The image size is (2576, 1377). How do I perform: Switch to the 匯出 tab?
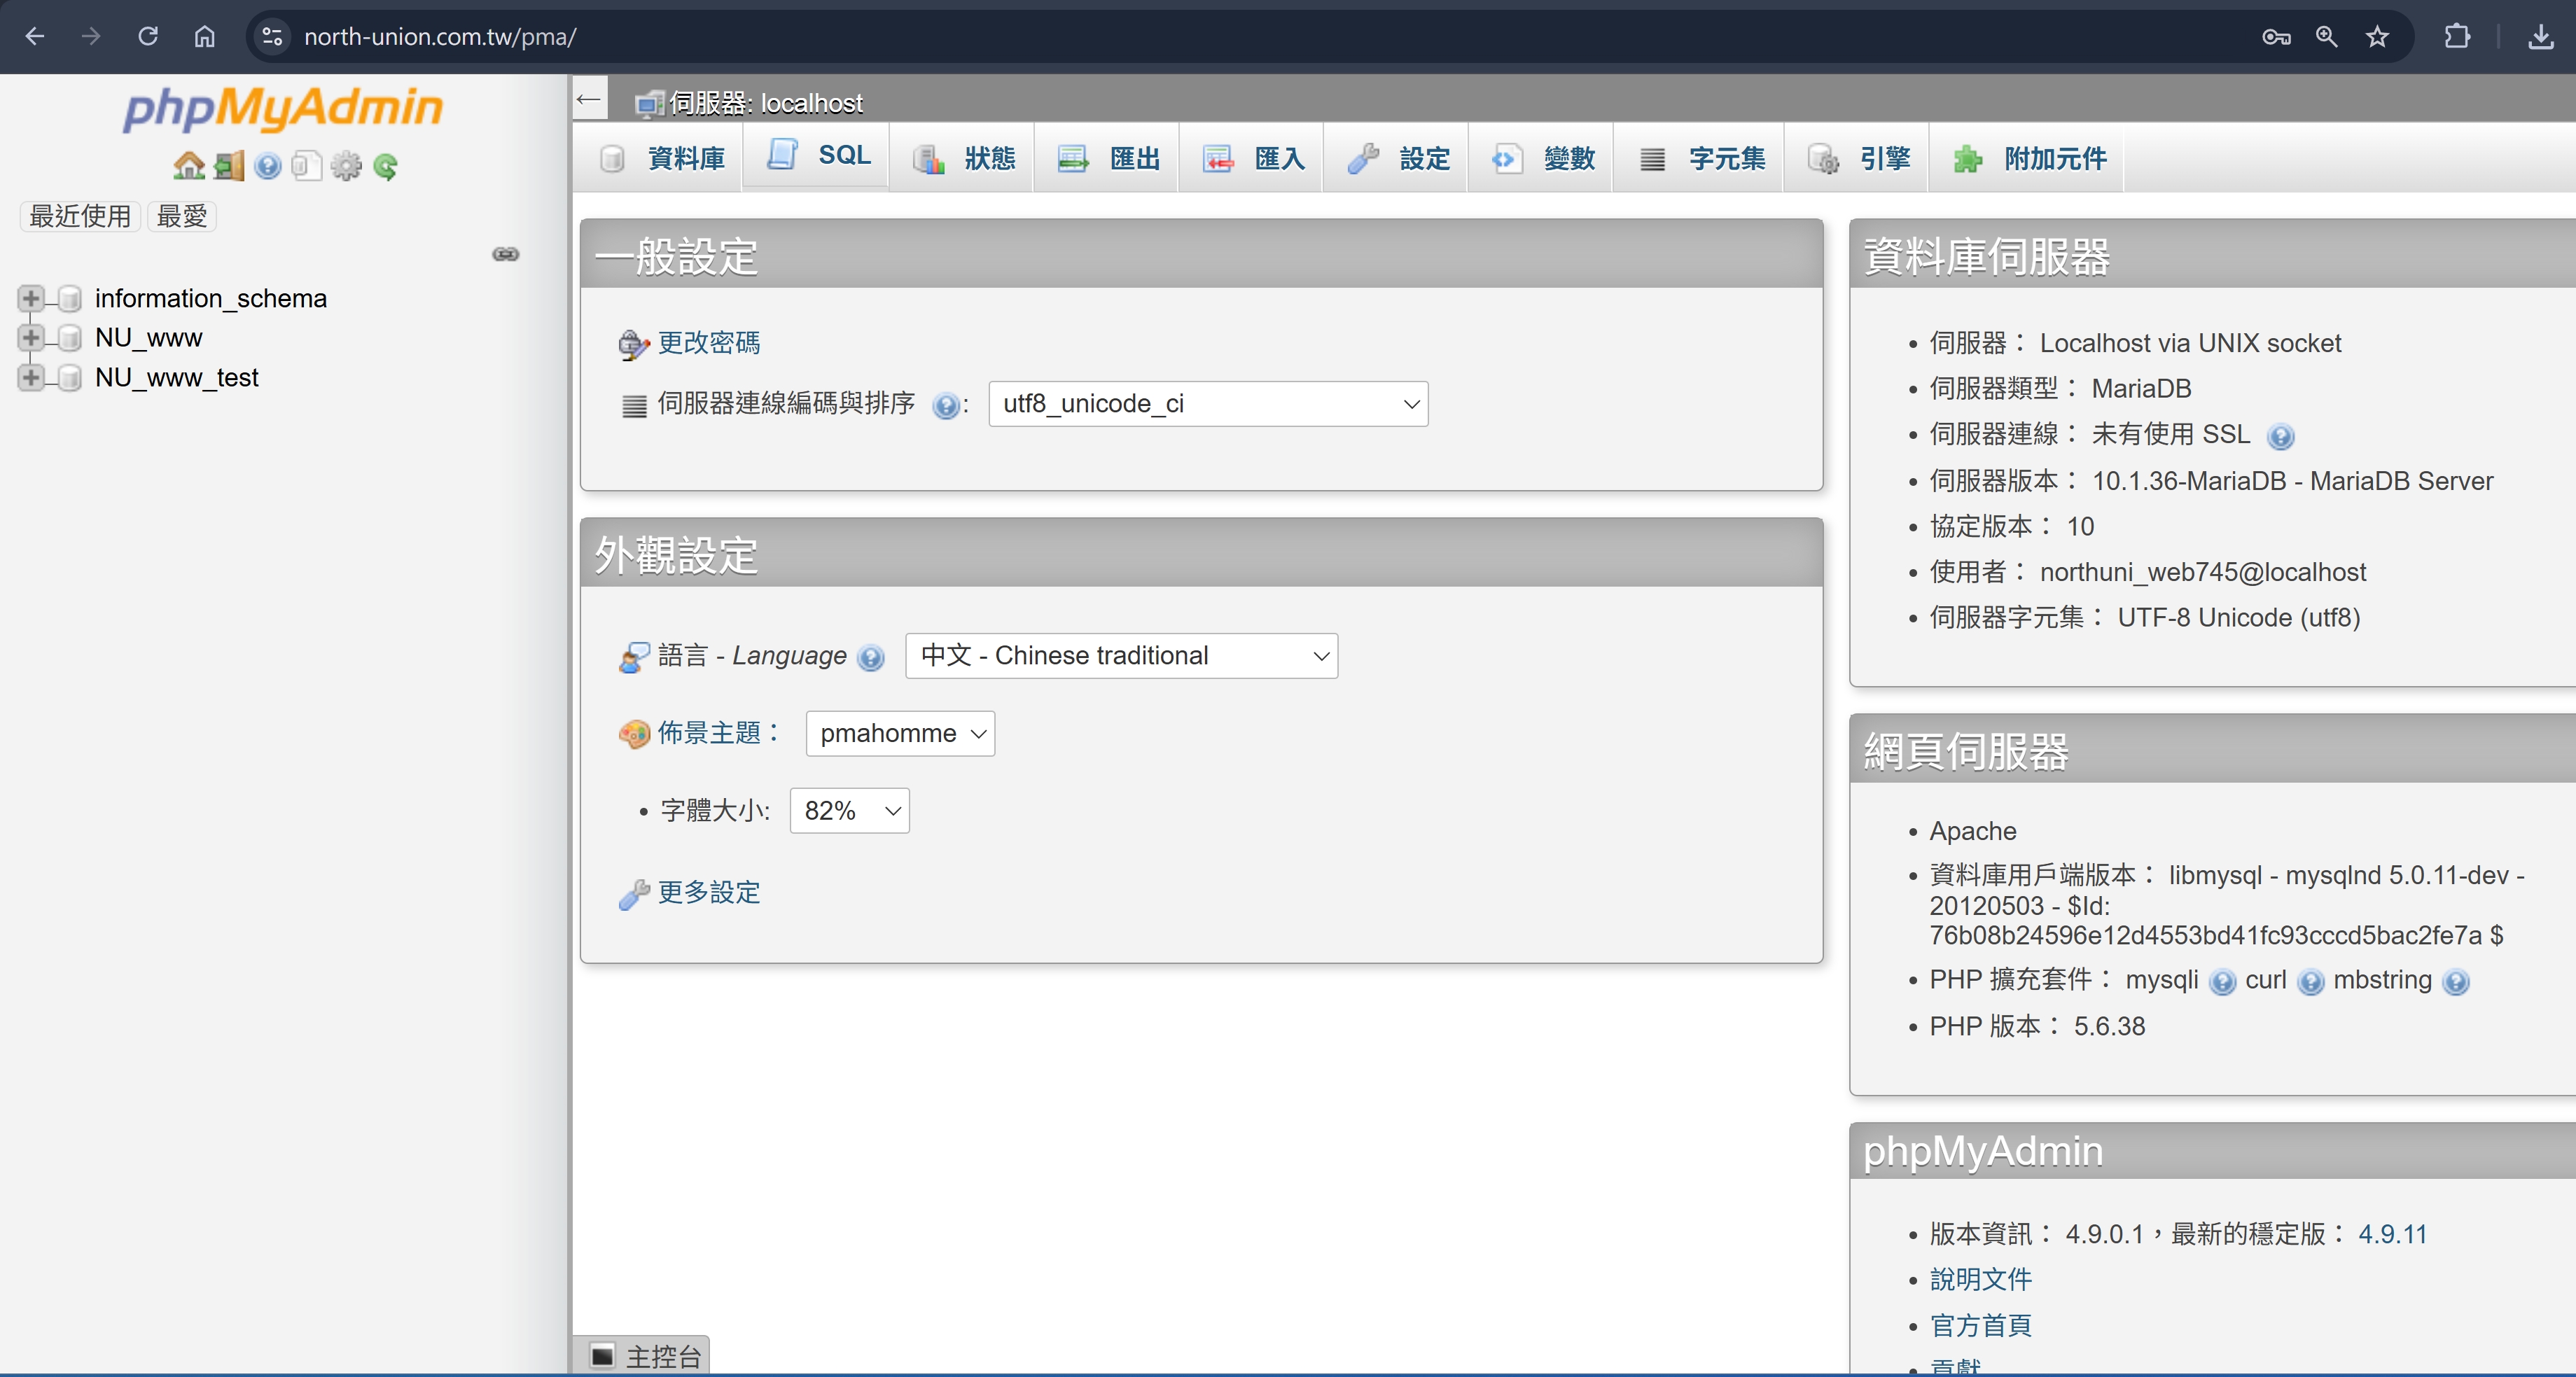coord(1107,158)
